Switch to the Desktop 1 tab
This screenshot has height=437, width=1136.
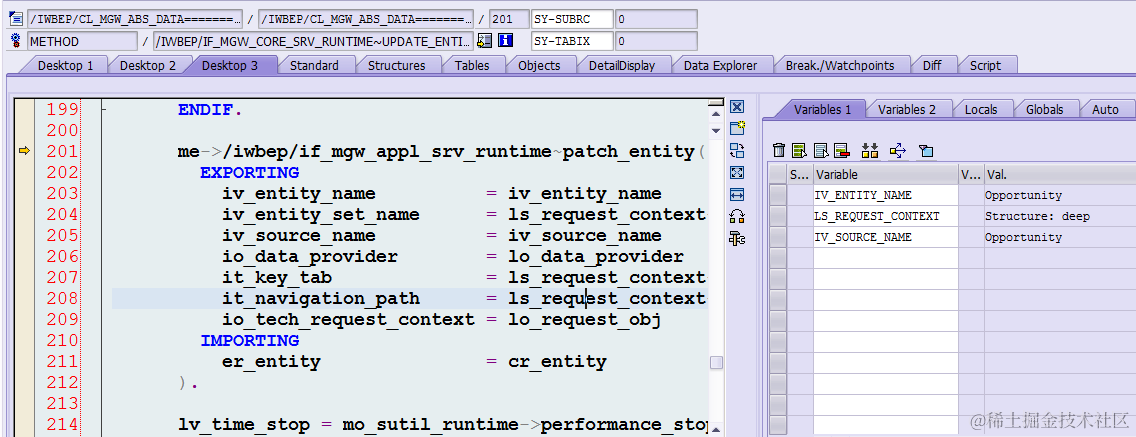[65, 65]
